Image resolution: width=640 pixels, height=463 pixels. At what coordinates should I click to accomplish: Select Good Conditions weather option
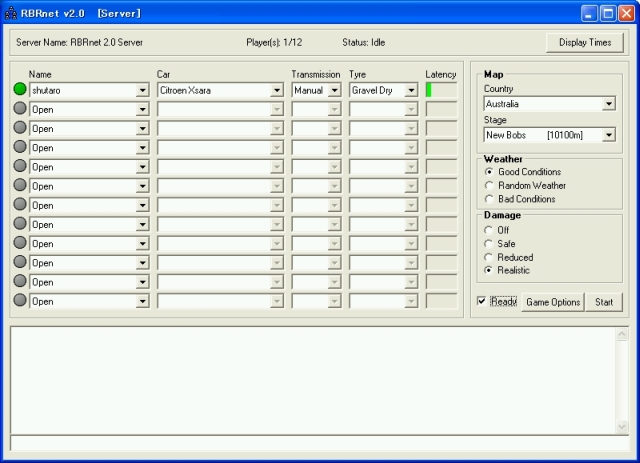click(489, 172)
